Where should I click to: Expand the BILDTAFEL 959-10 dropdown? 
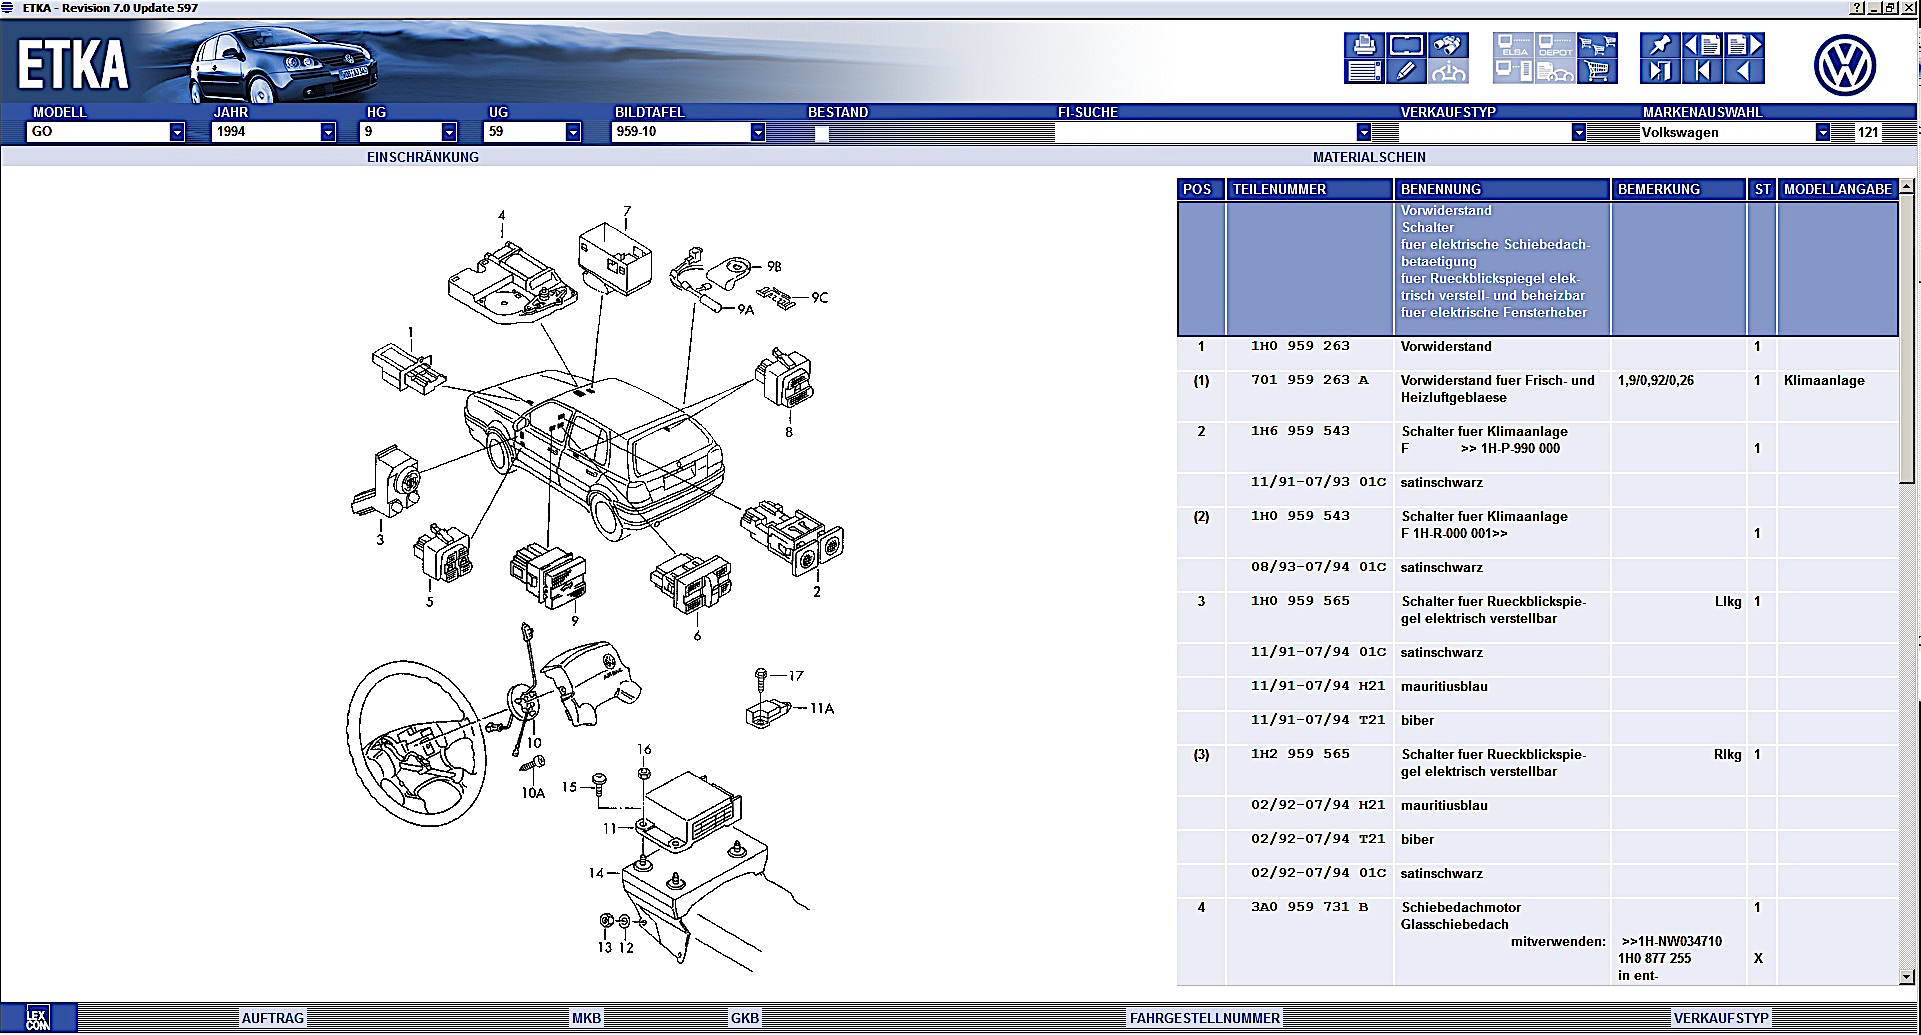758,132
